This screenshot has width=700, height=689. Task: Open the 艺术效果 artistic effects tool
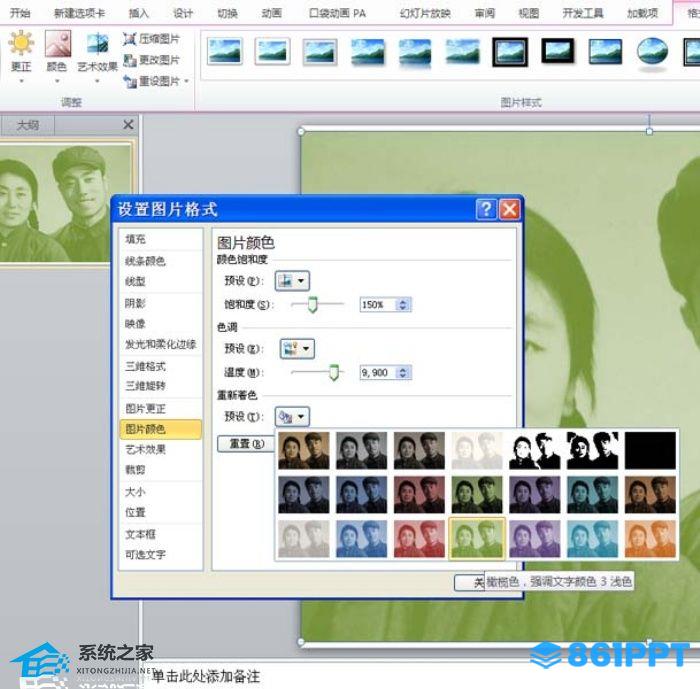click(97, 57)
